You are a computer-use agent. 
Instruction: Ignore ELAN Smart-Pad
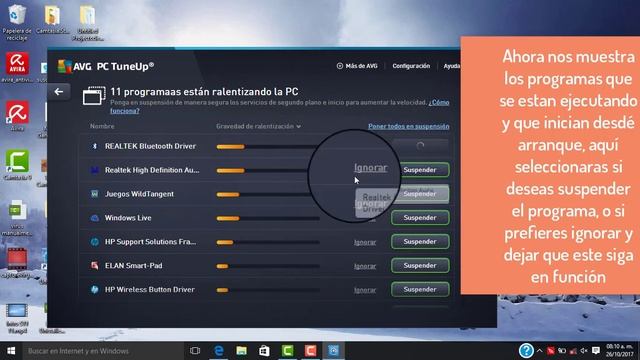pyautogui.click(x=365, y=266)
